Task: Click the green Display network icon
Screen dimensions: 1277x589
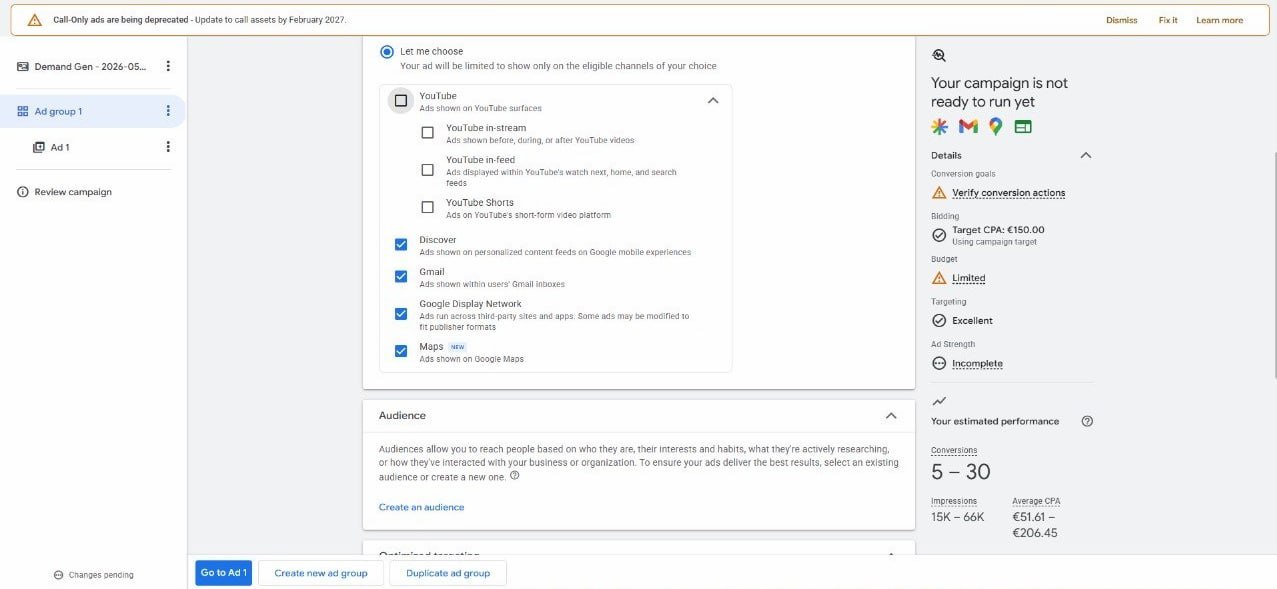Action: click(x=1023, y=127)
